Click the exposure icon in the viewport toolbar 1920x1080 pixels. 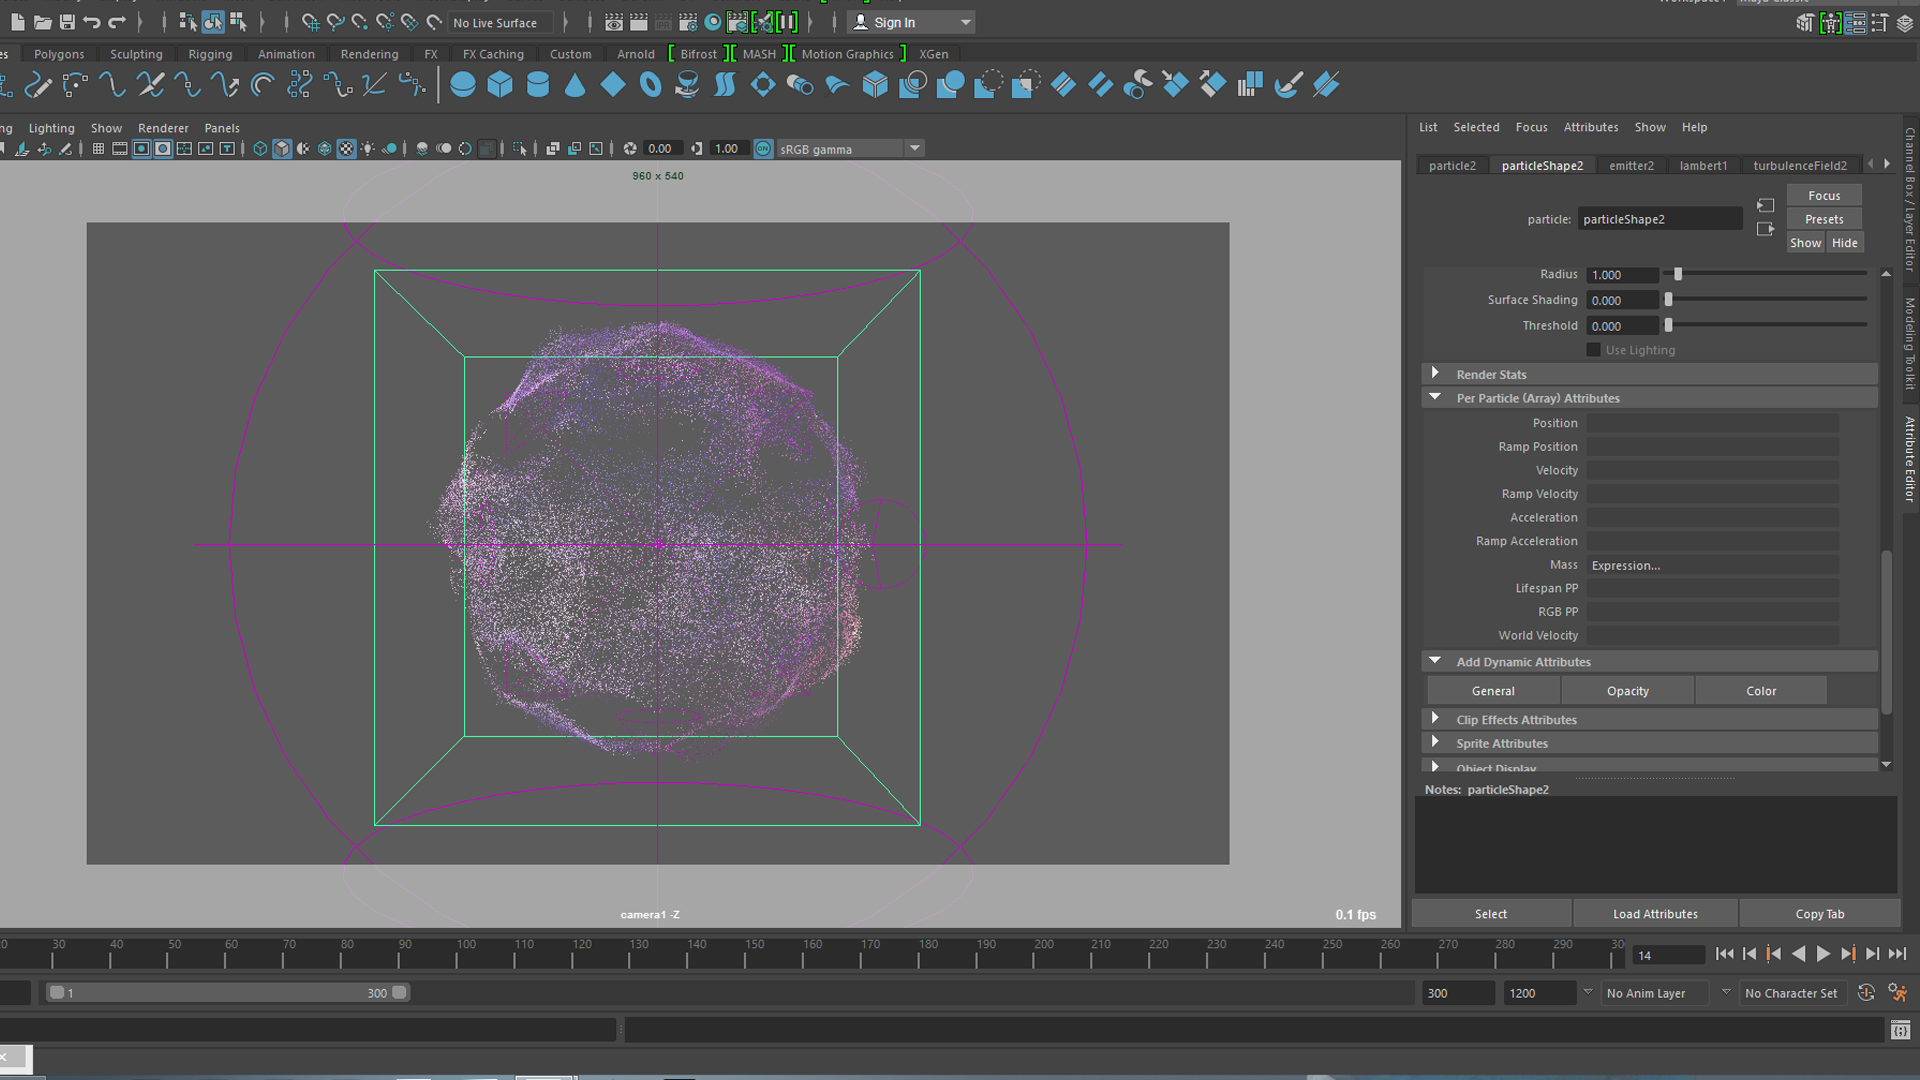(x=630, y=148)
